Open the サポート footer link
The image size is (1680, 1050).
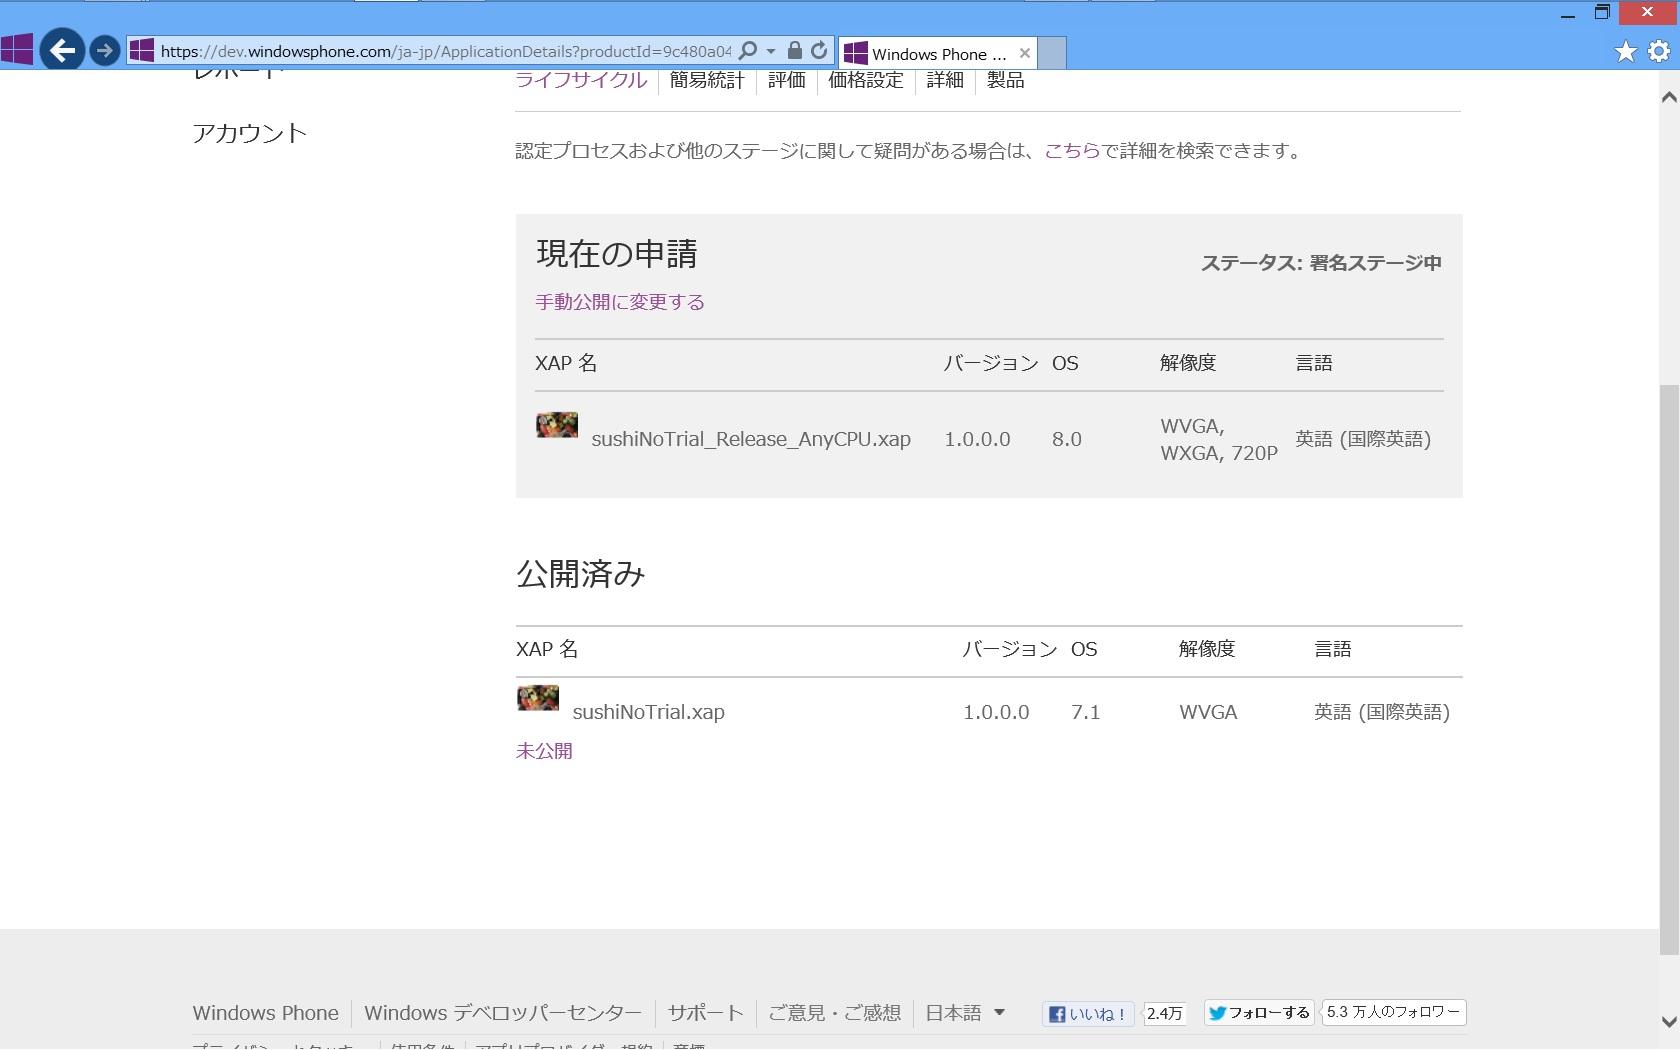705,1013
